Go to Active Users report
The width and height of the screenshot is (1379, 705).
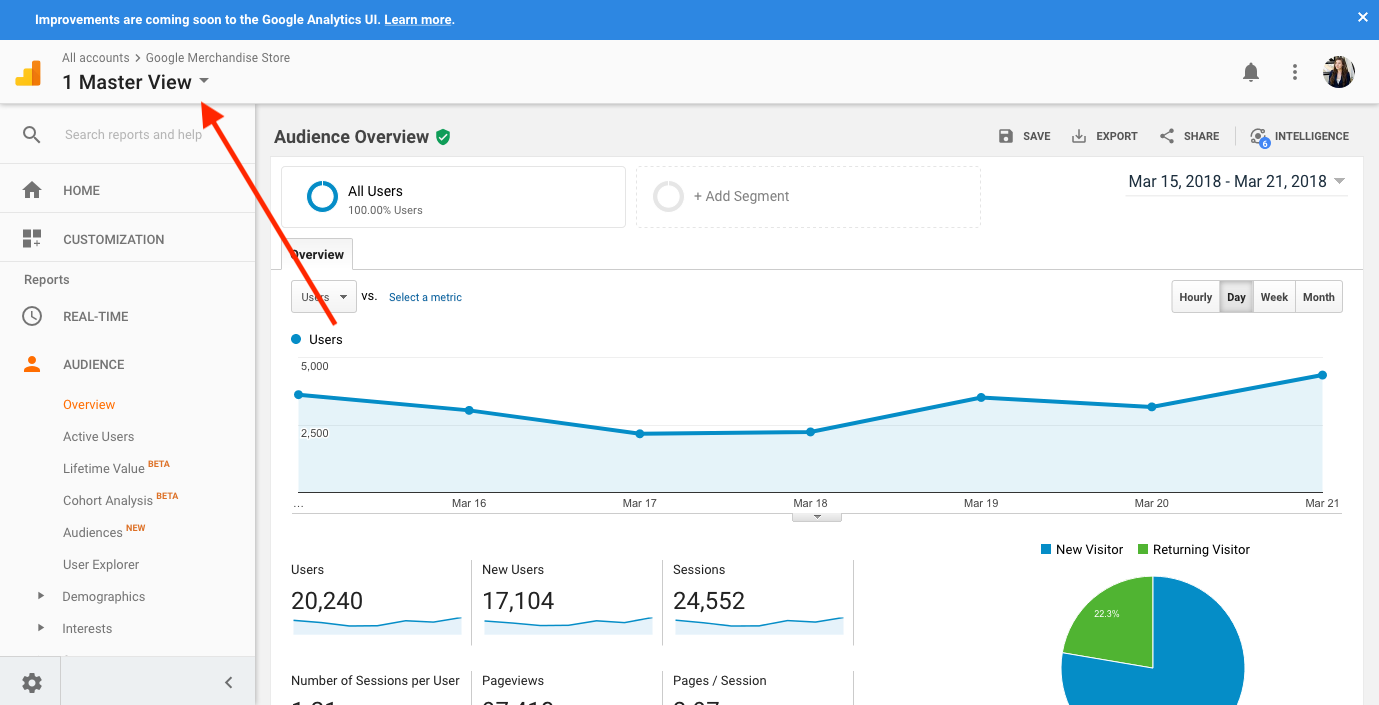coord(98,437)
